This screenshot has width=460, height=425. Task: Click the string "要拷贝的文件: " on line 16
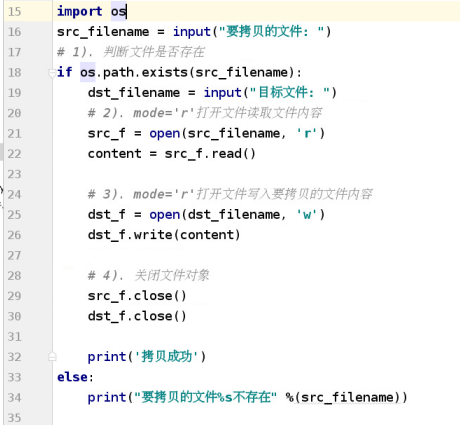click(x=271, y=32)
